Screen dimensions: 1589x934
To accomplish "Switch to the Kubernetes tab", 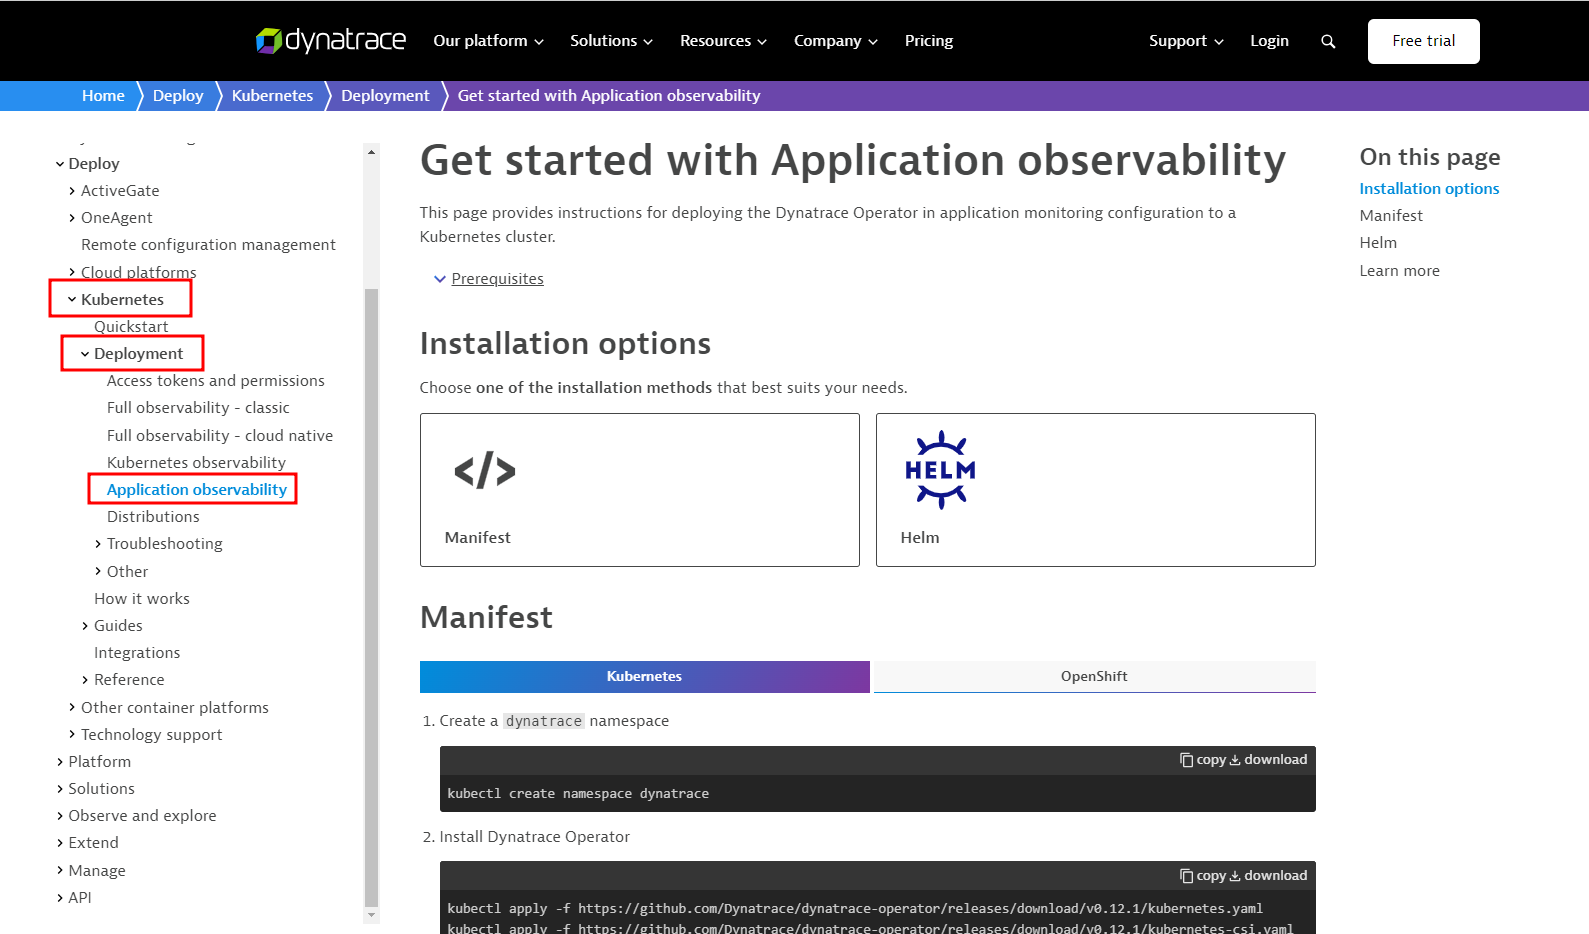I will (x=645, y=677).
